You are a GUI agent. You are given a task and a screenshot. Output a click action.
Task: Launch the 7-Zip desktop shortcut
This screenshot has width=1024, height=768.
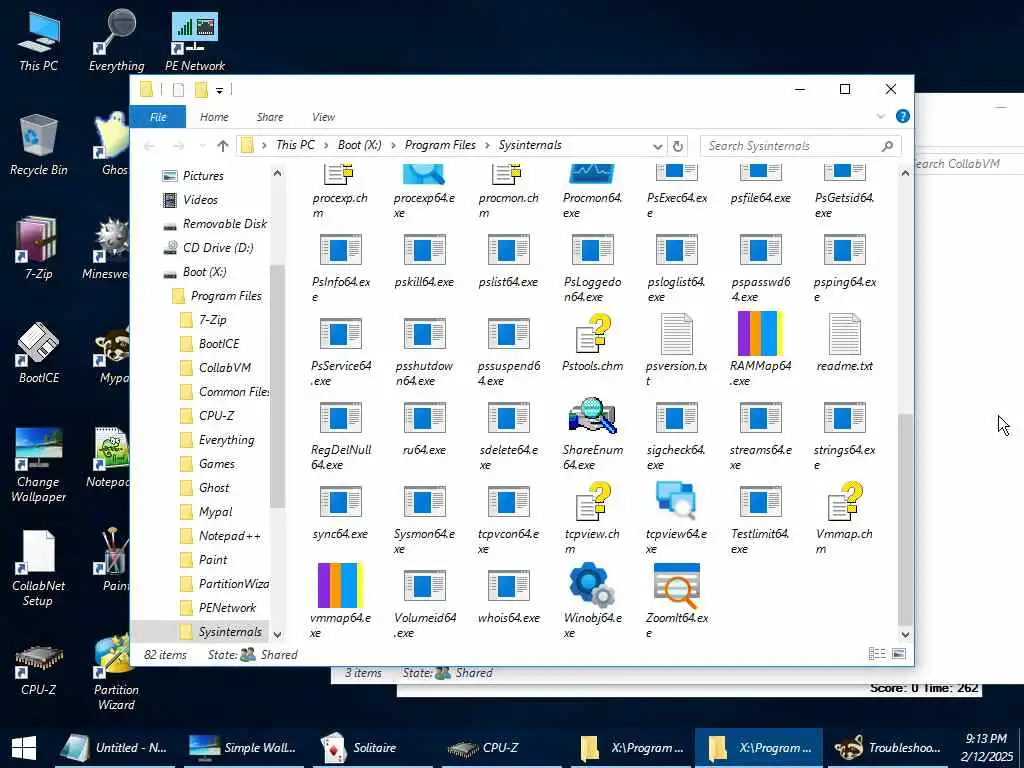(x=37, y=239)
